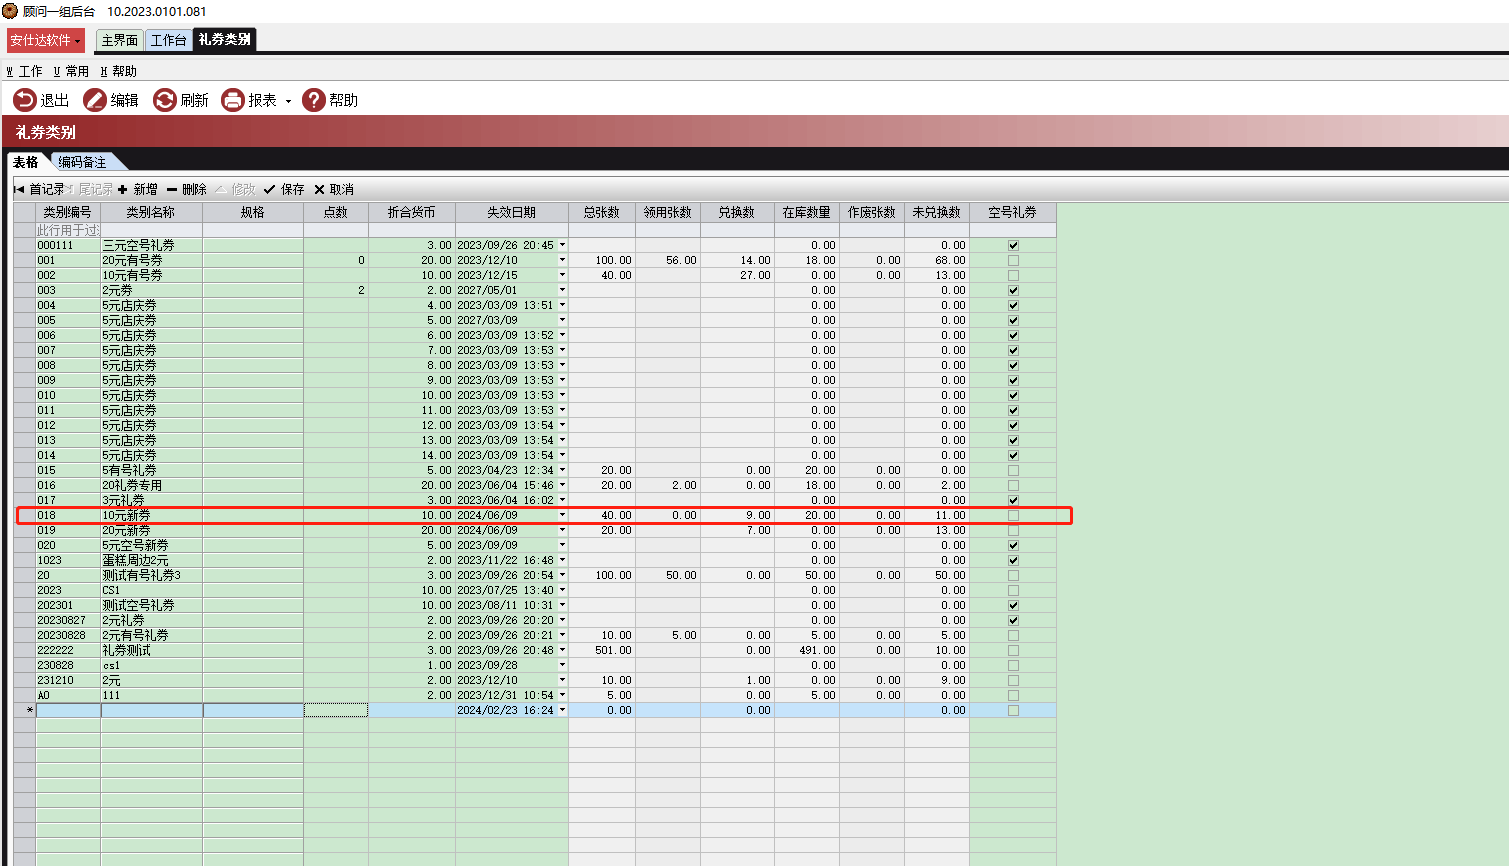1509x866 pixels.
Task: Click the empty 类别编号 cell in new row
Action: point(68,710)
